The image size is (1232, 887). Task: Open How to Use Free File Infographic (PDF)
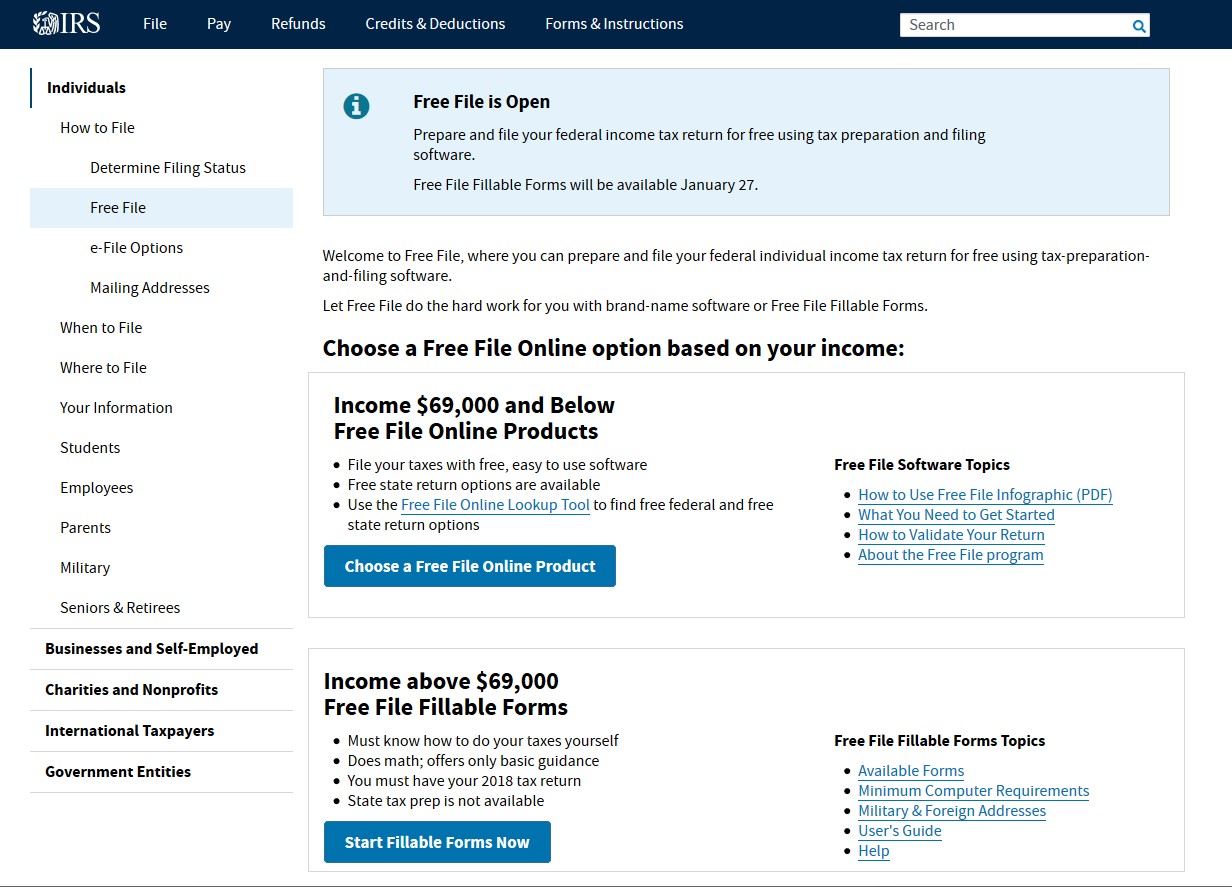click(x=985, y=495)
